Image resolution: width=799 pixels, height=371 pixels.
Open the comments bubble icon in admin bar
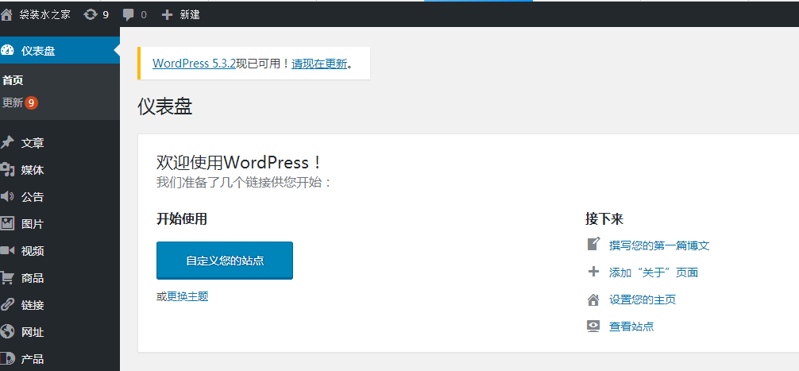click(x=128, y=15)
